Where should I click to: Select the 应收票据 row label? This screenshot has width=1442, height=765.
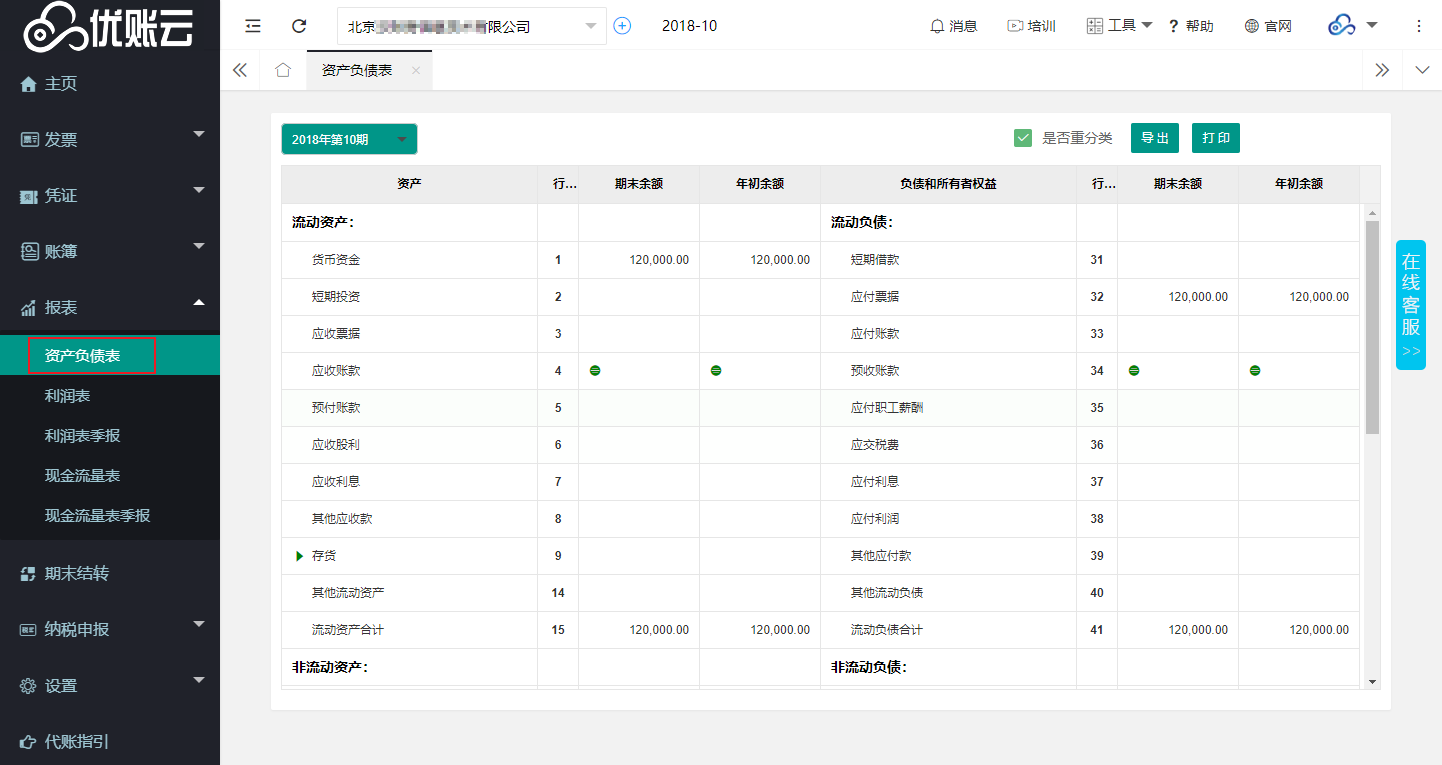(336, 334)
